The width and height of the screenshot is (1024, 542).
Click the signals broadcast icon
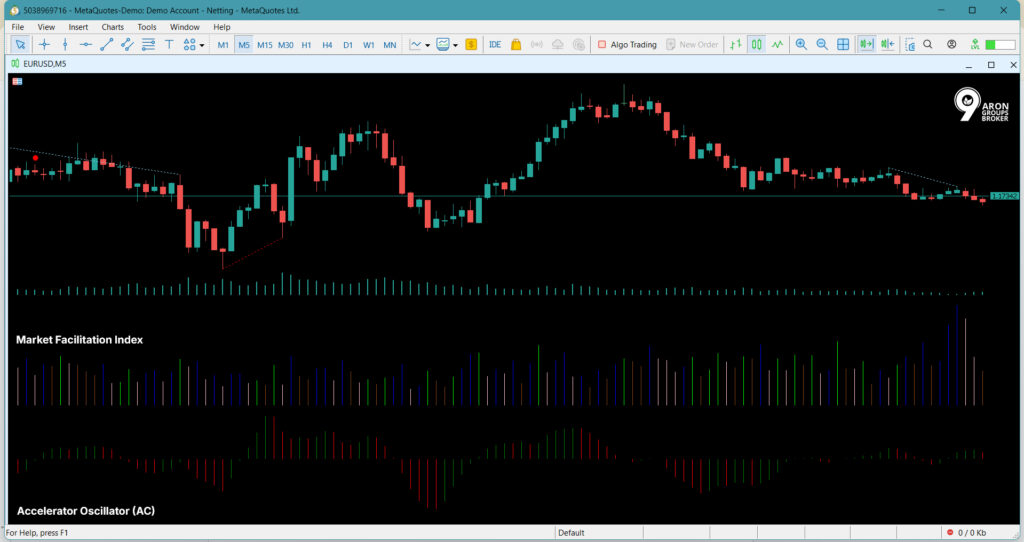coord(537,44)
